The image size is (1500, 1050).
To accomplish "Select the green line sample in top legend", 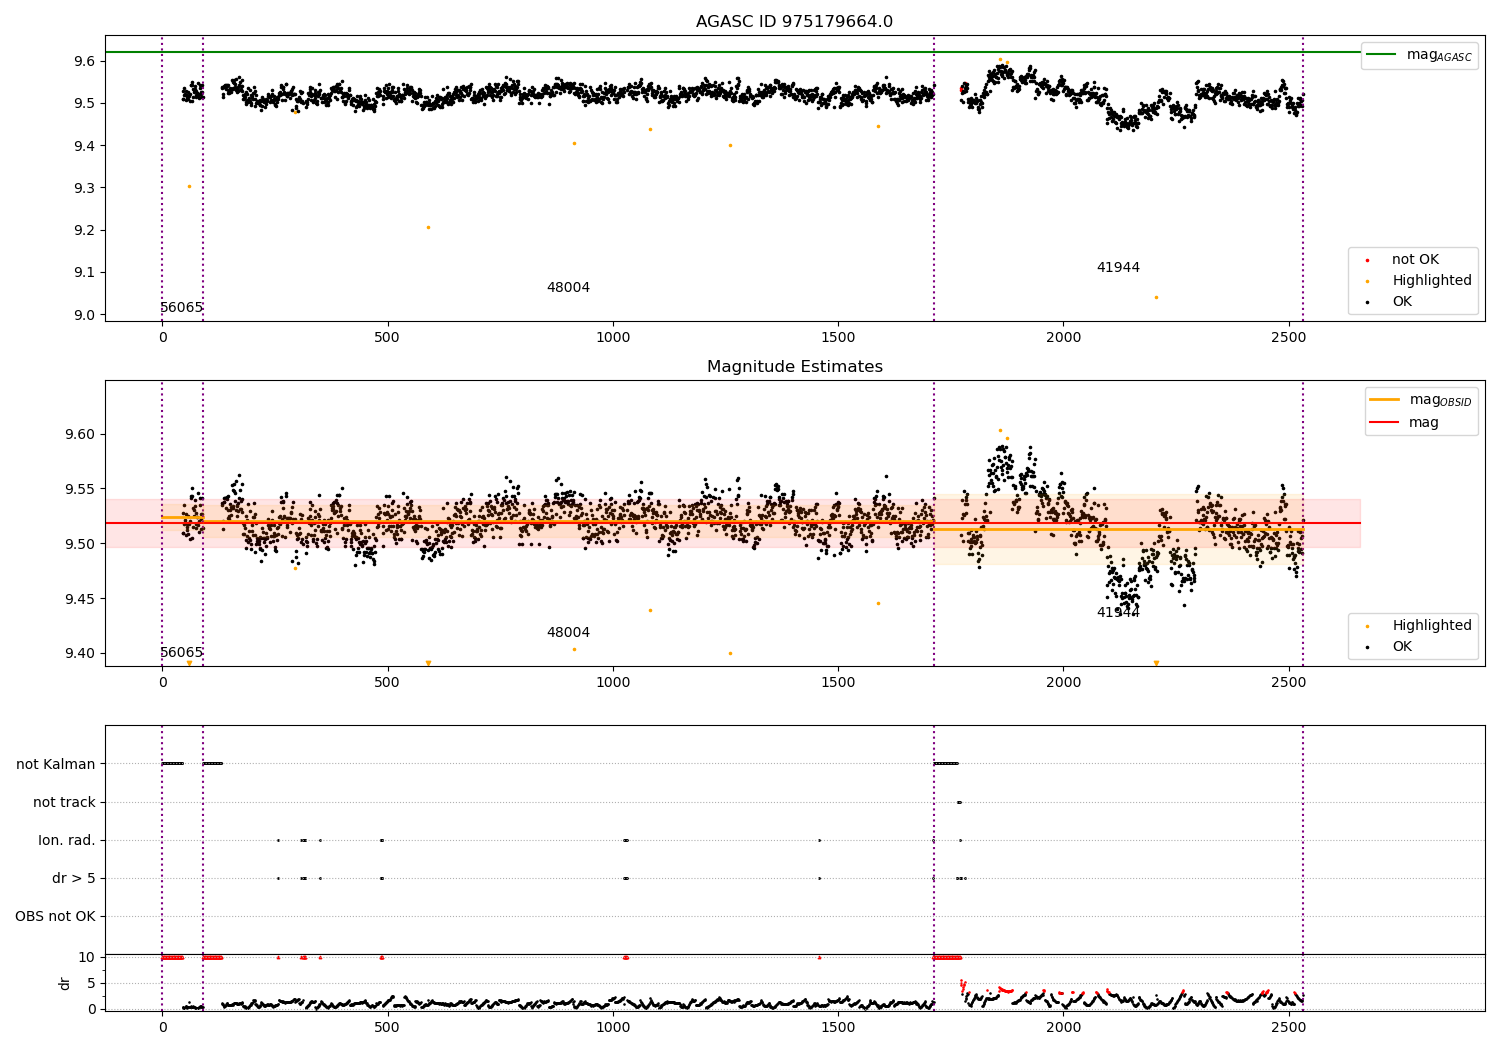I will (1382, 55).
